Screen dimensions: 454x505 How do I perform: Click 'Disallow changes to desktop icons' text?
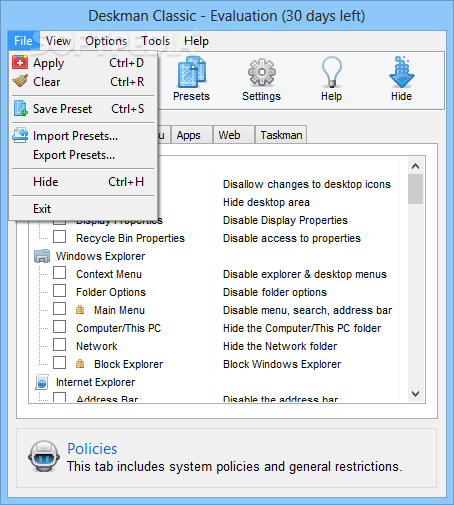click(307, 184)
